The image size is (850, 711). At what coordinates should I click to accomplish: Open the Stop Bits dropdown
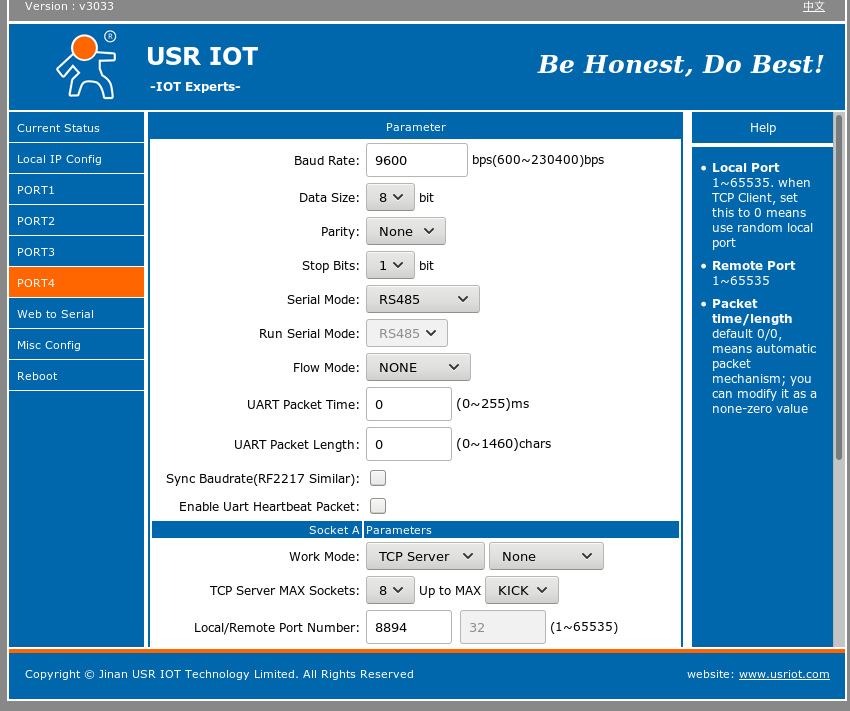click(390, 265)
